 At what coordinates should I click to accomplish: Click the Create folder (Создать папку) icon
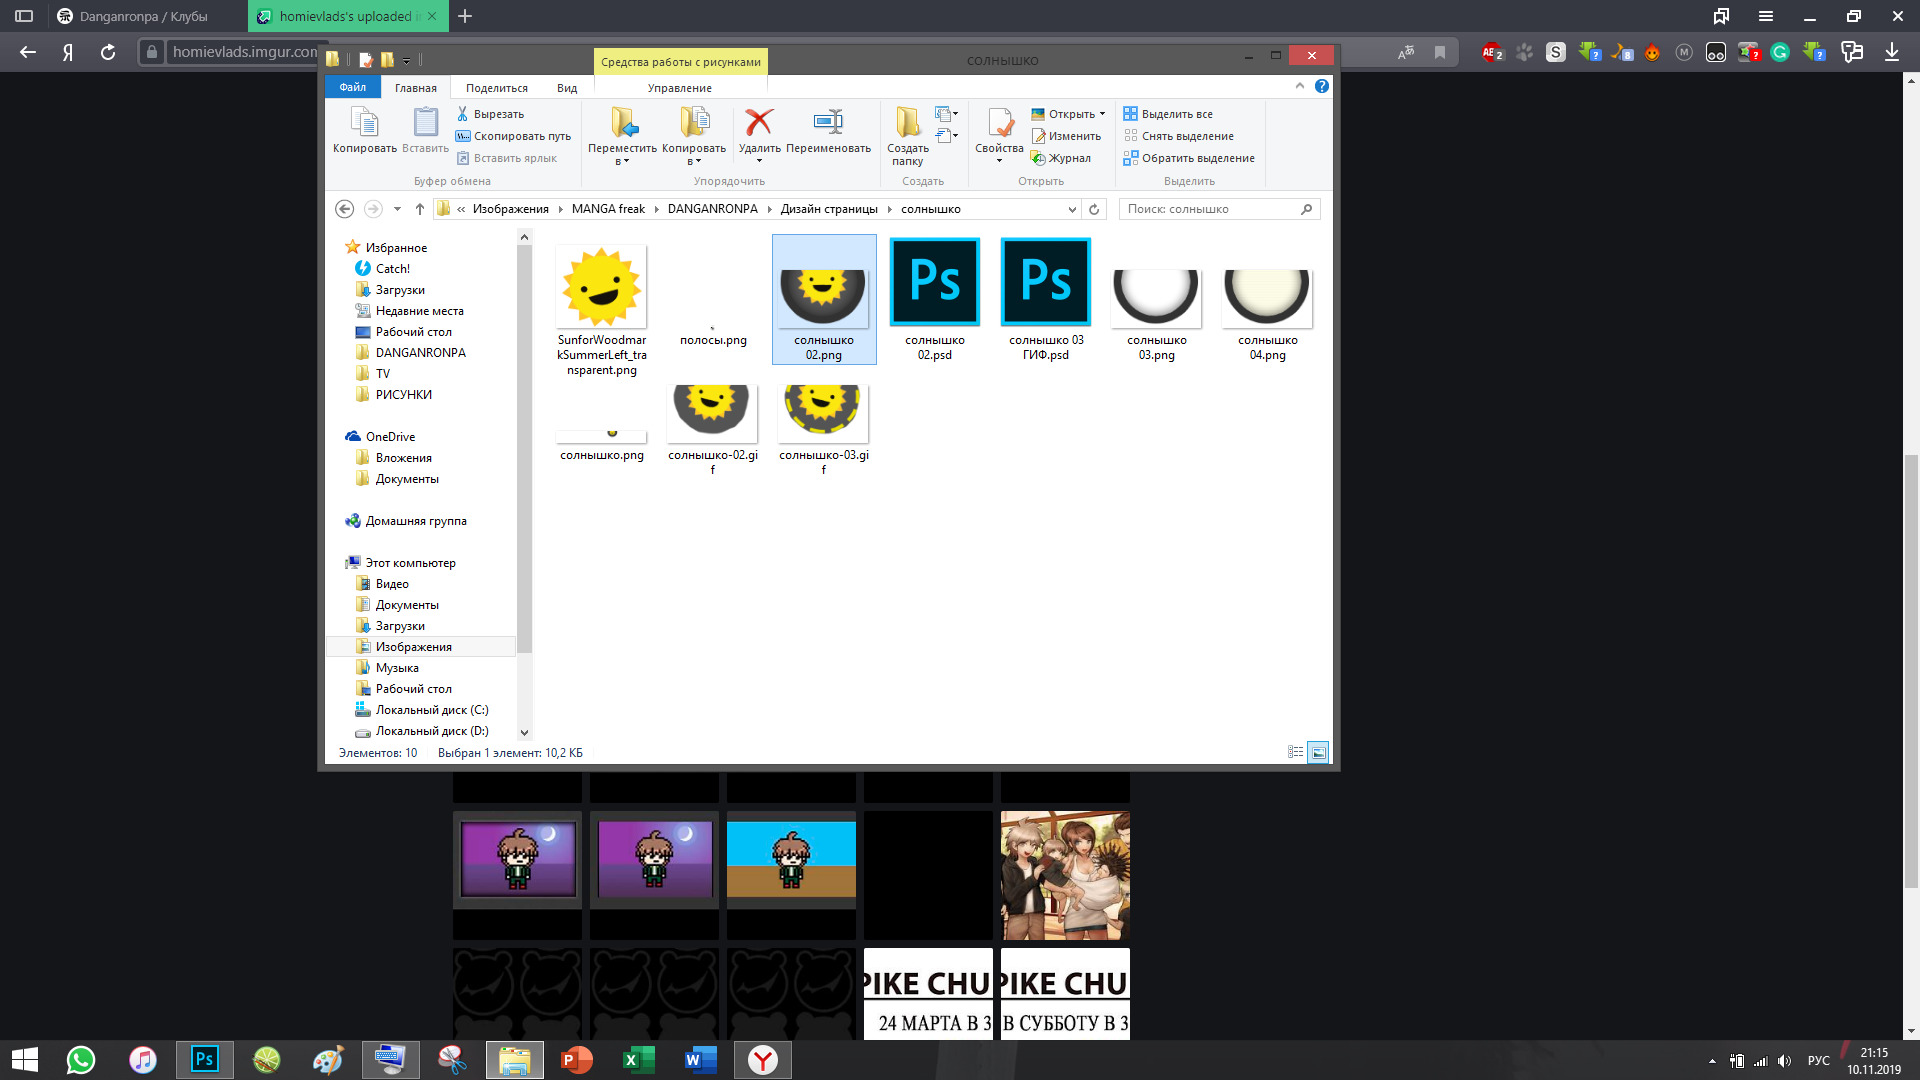pyautogui.click(x=907, y=123)
